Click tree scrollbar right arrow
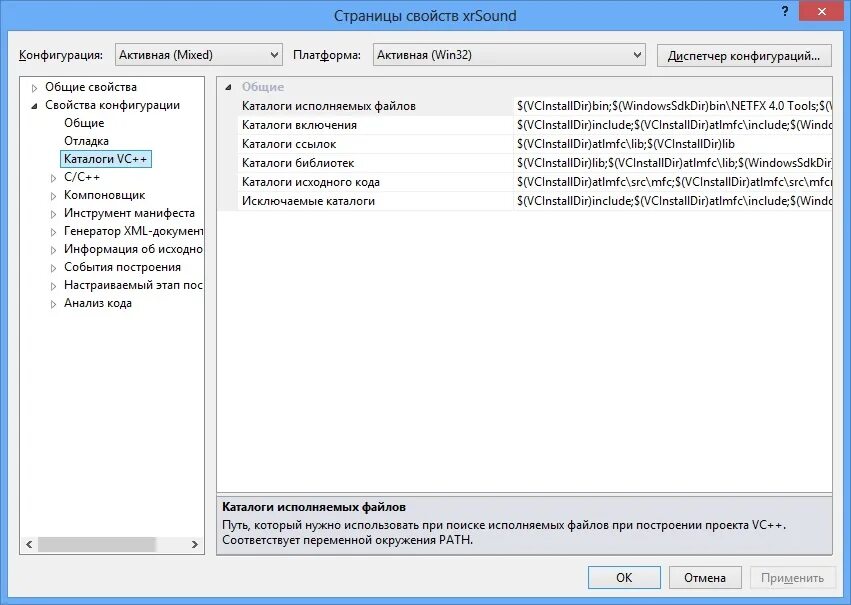The height and width of the screenshot is (605, 851). point(195,544)
